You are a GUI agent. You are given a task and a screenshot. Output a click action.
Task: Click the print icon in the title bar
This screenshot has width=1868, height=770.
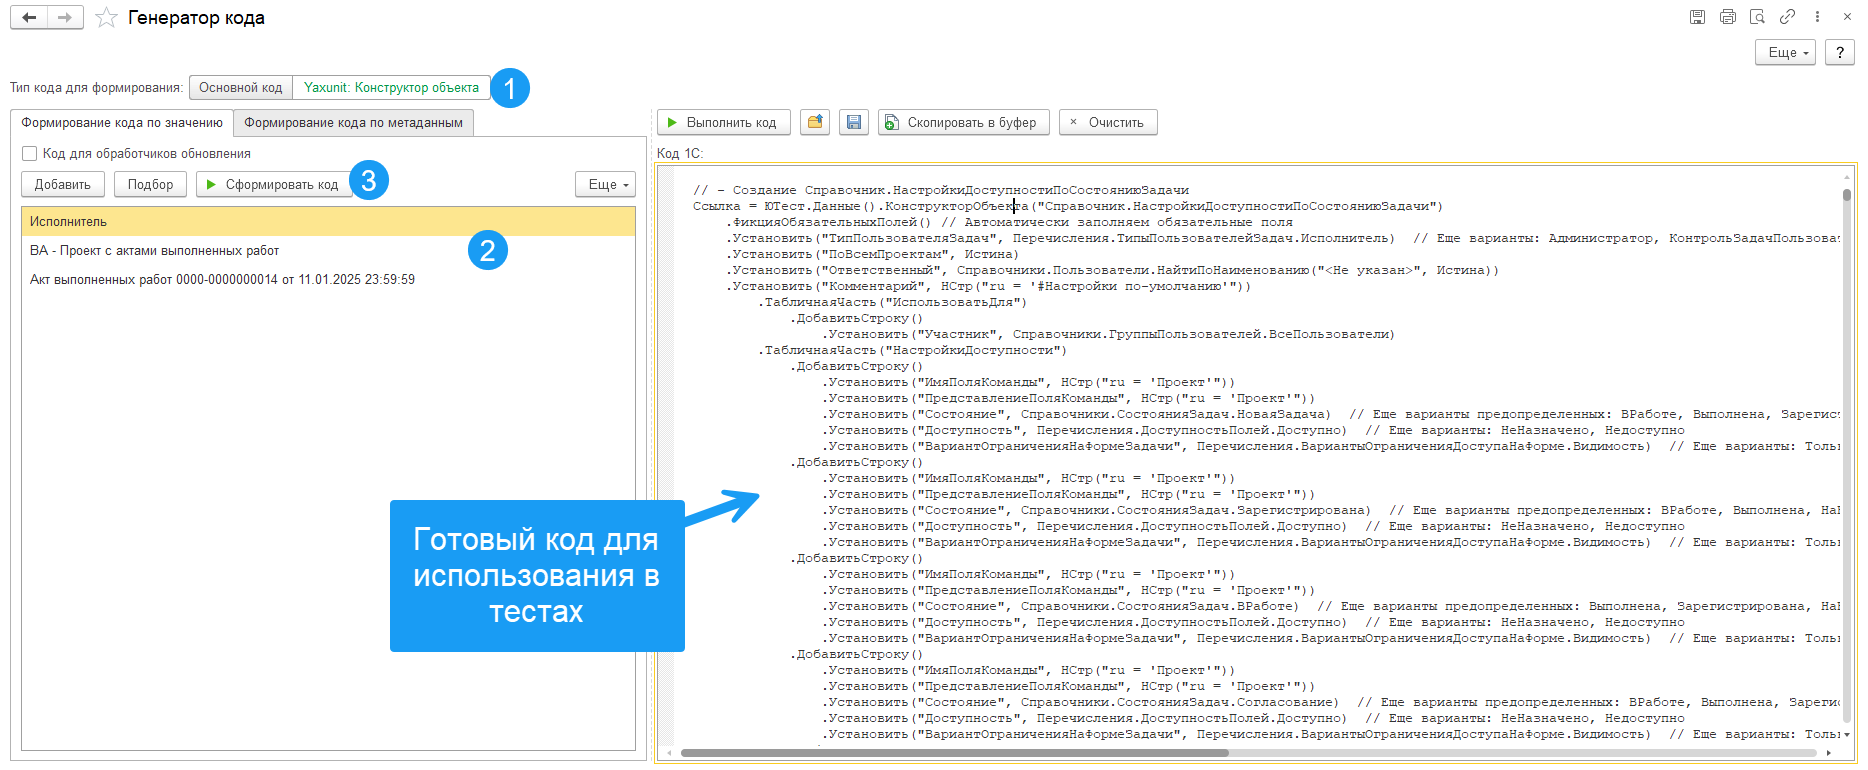(x=1727, y=17)
